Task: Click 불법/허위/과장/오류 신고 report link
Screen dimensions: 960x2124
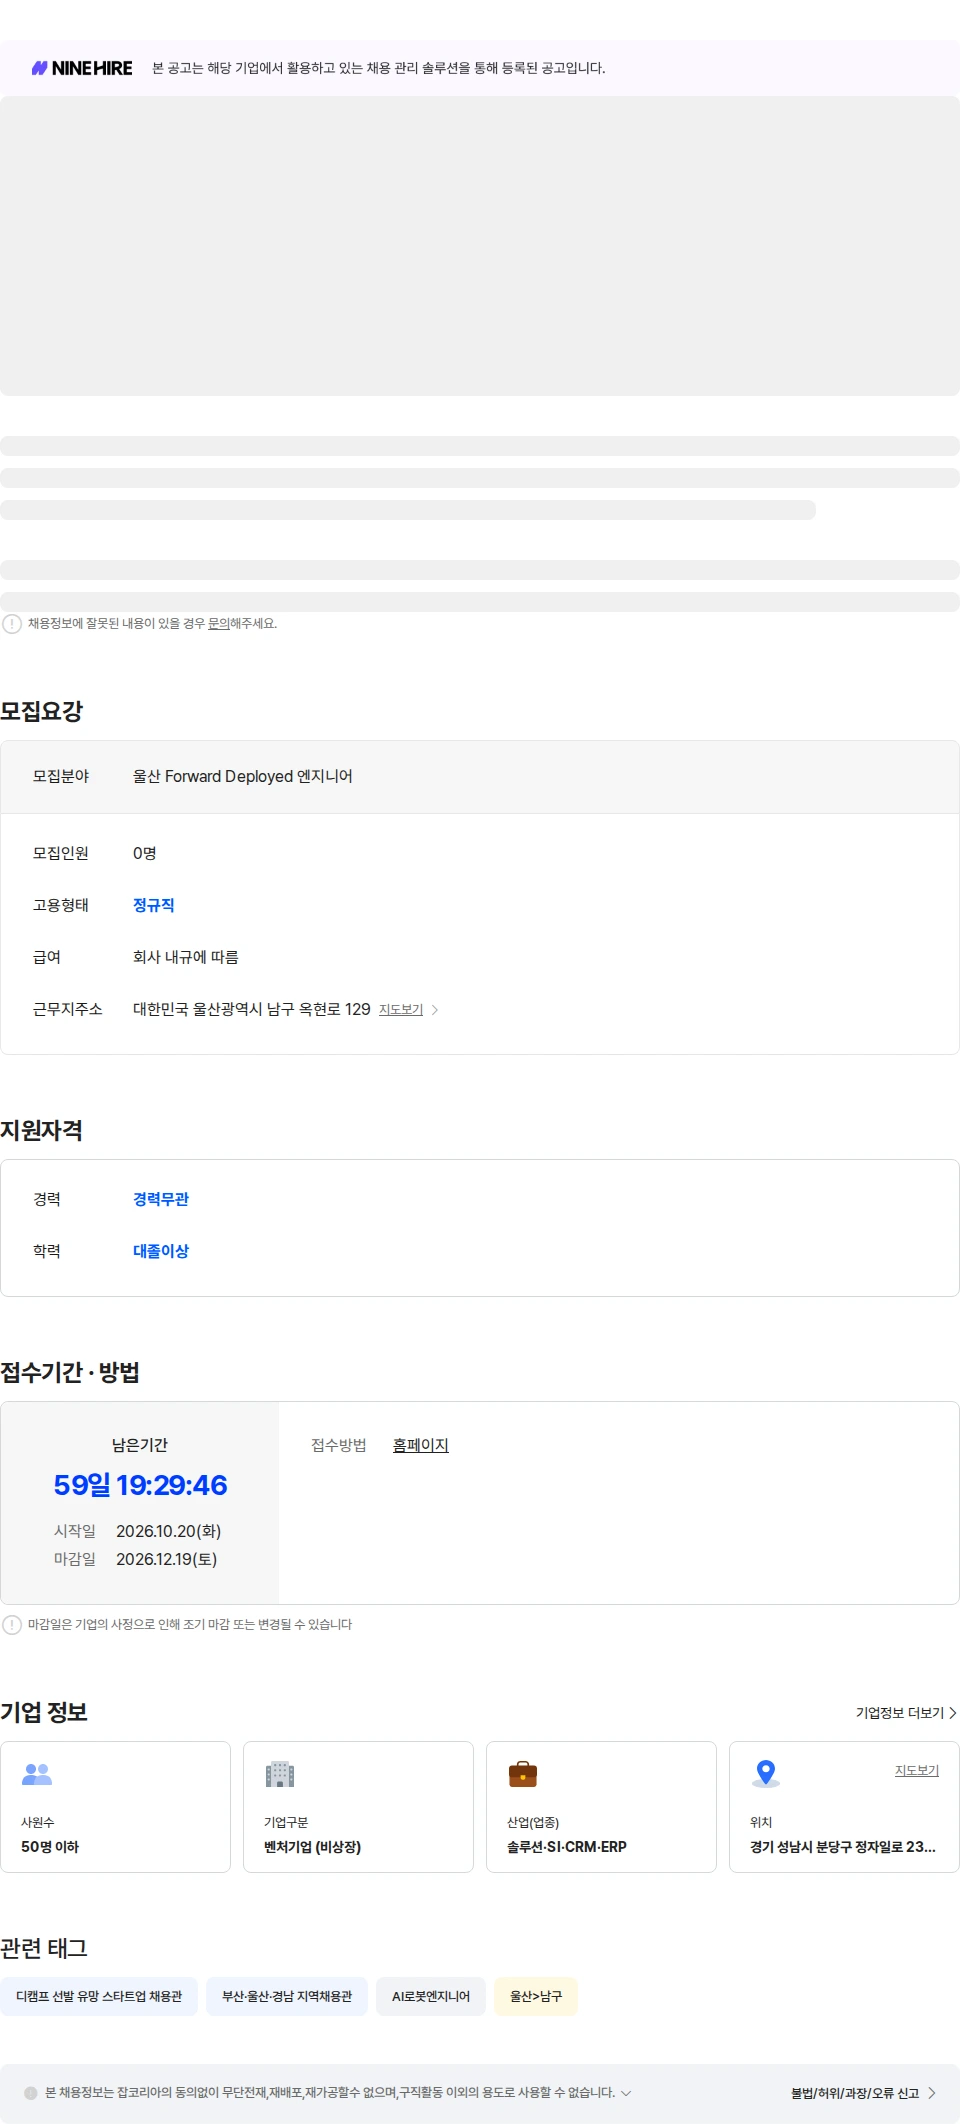Action: click(x=863, y=2093)
